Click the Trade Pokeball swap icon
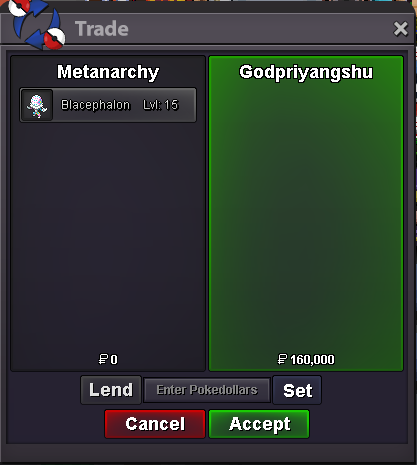 pyautogui.click(x=37, y=24)
